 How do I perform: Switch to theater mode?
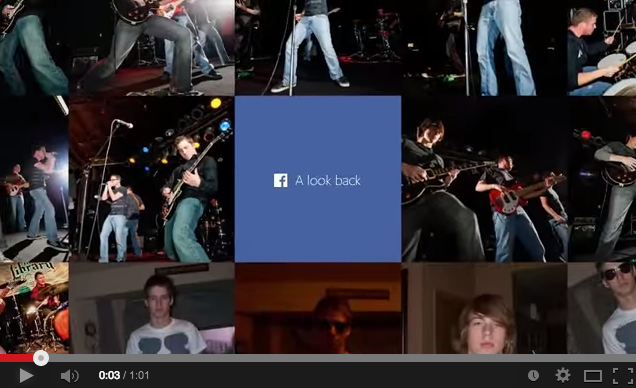593,376
